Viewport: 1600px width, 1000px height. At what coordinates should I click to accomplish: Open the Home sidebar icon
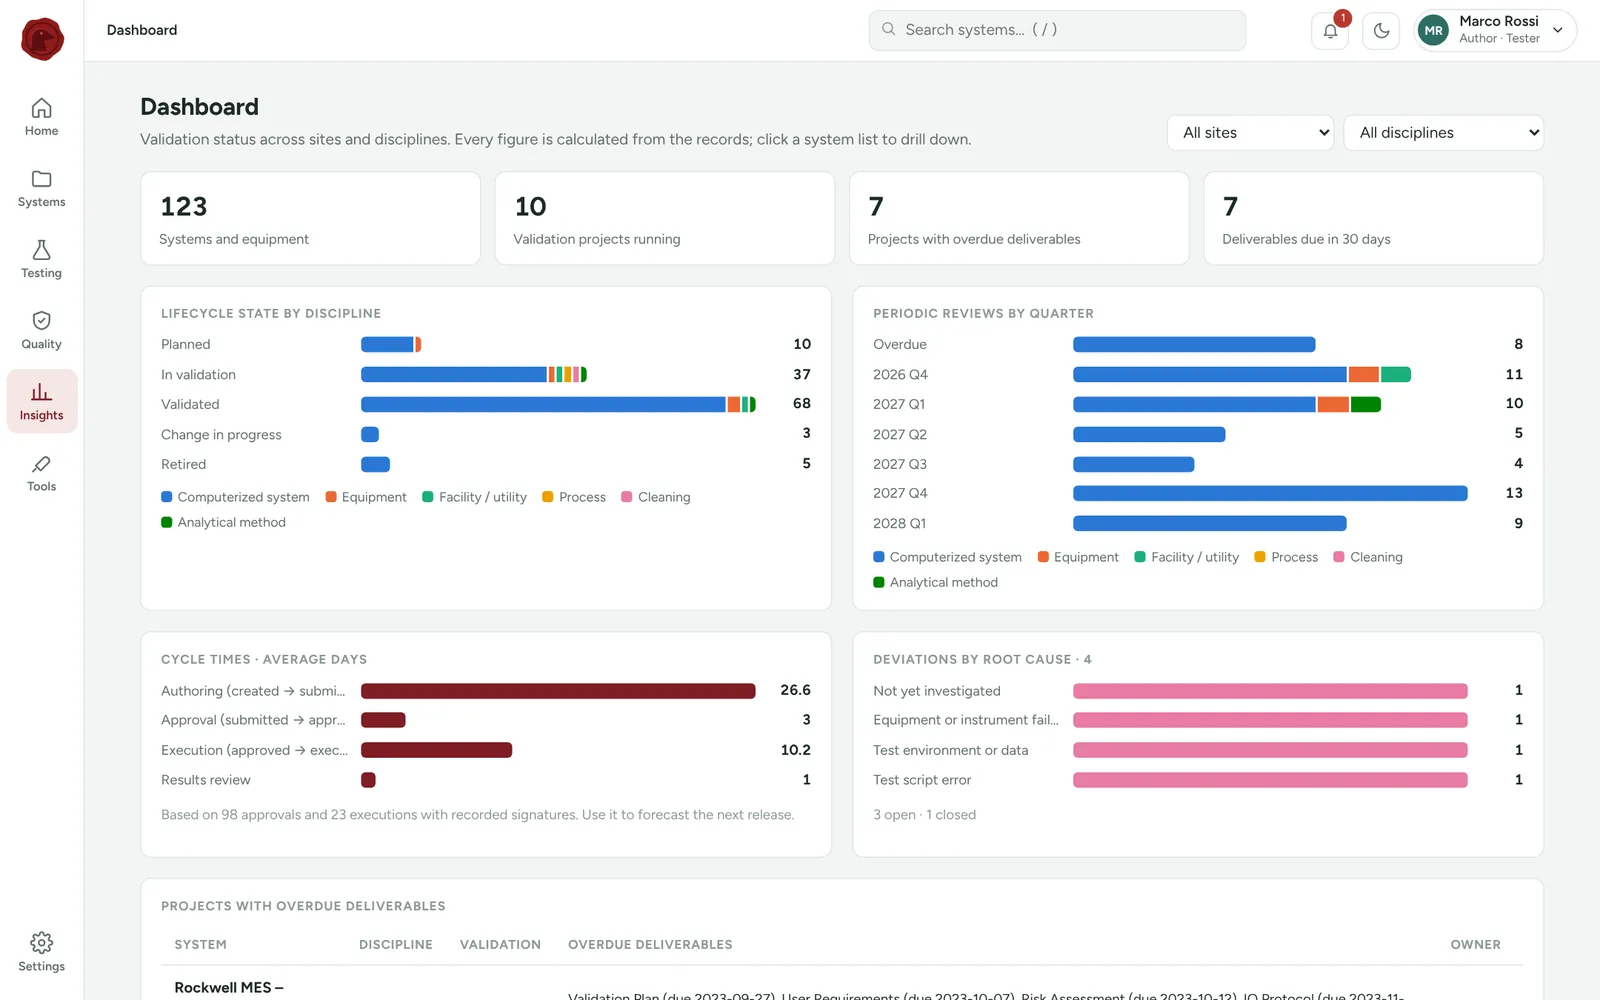[41, 108]
